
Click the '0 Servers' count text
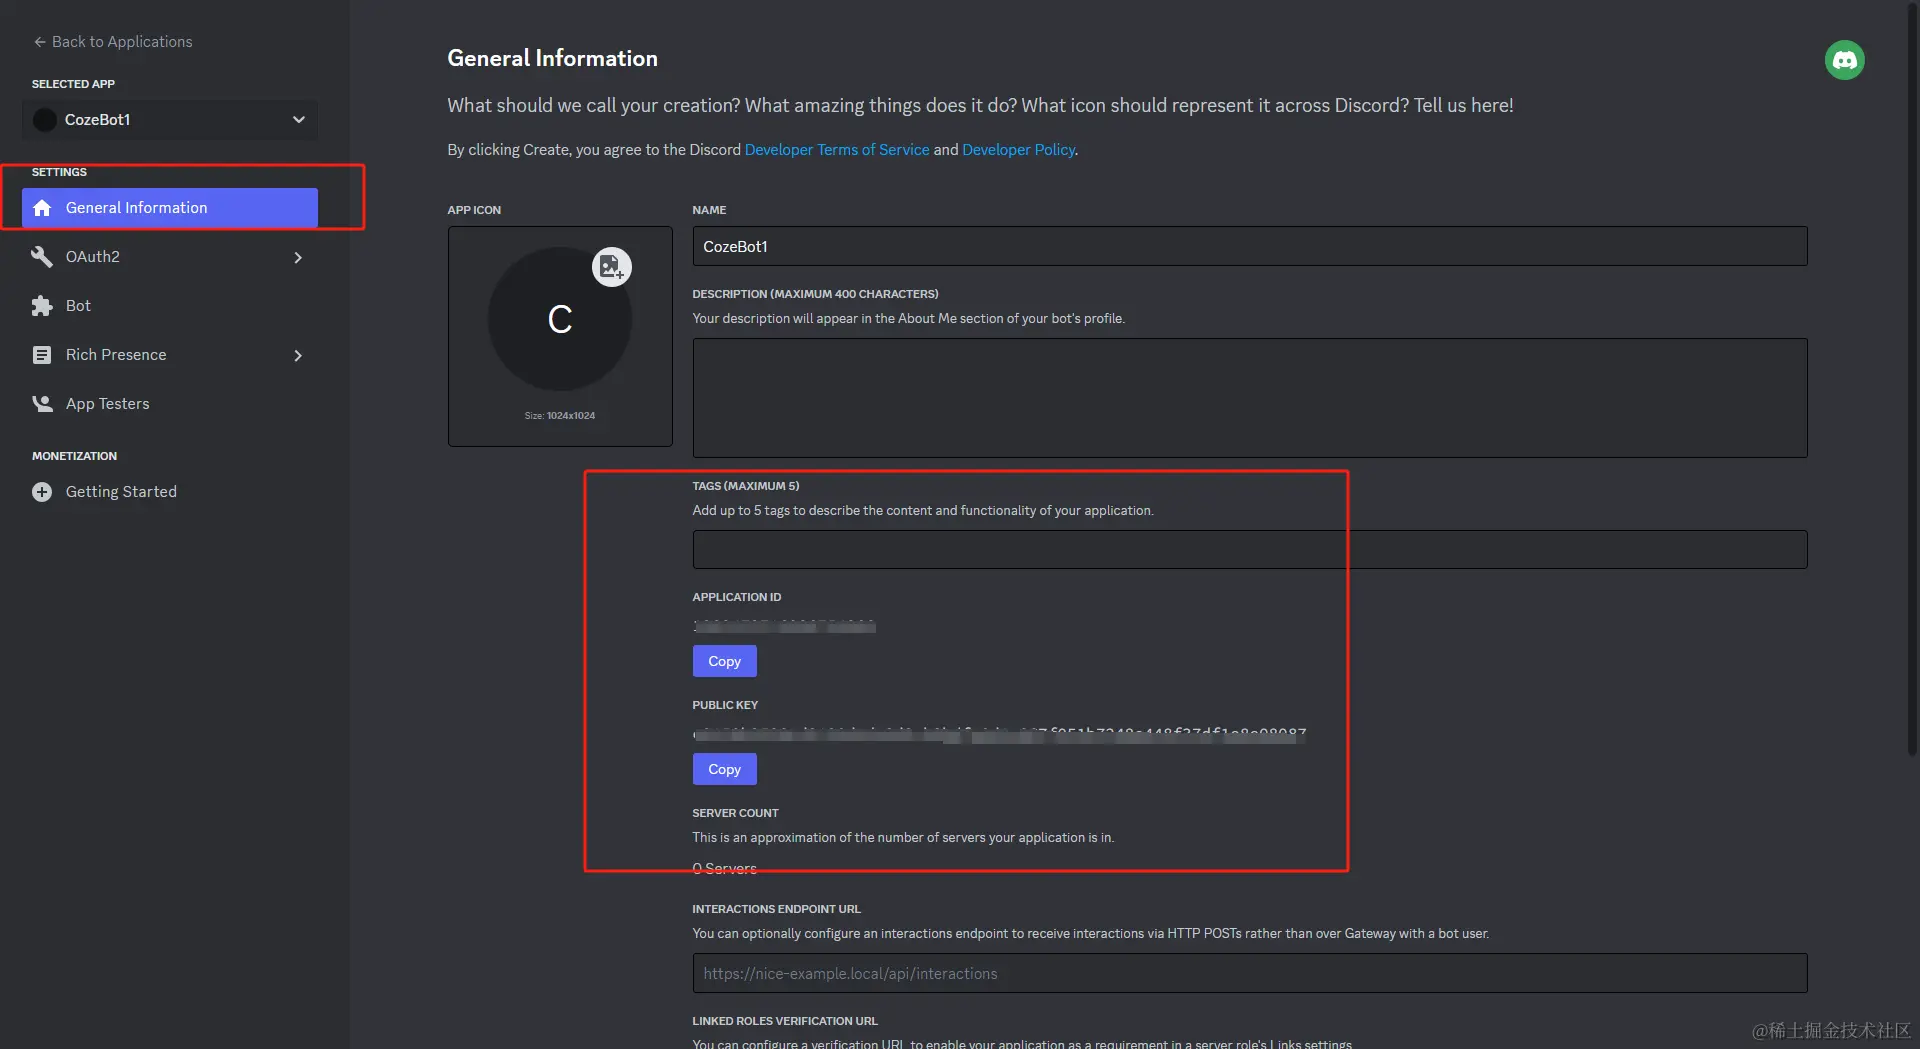point(724,869)
